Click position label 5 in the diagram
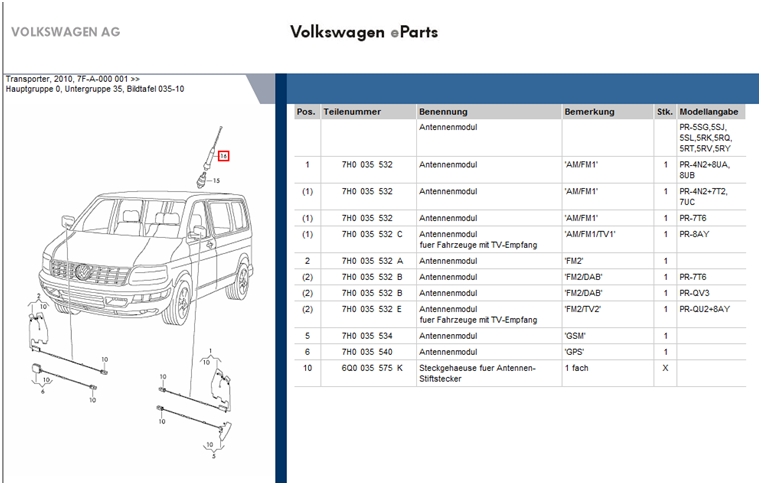The width and height of the screenshot is (761, 485). point(214,455)
